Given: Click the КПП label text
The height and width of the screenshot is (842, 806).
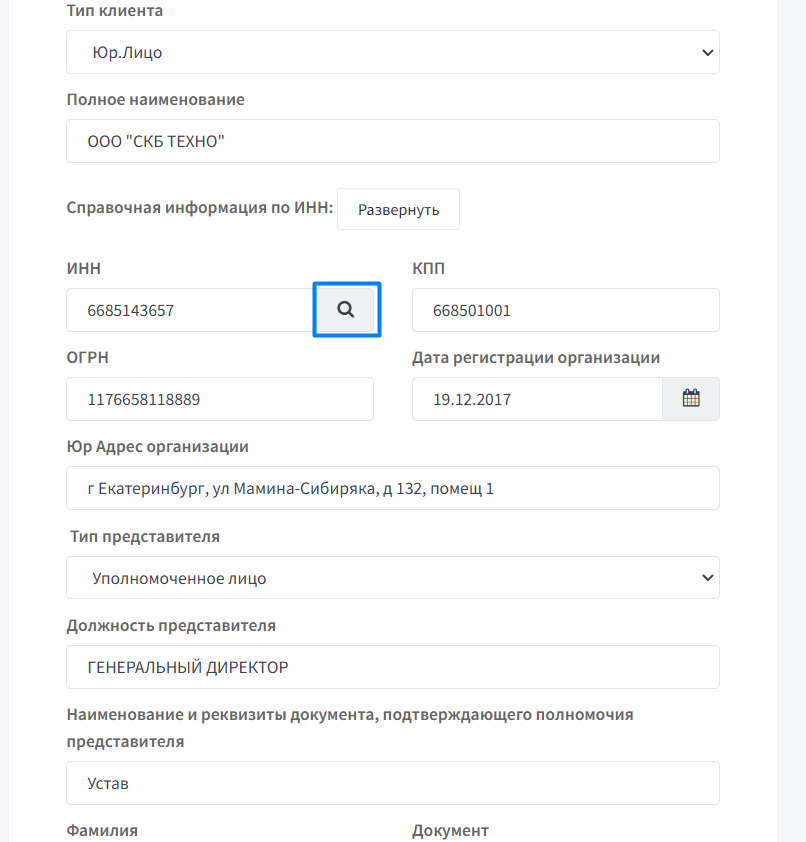Looking at the screenshot, I should [x=429, y=268].
